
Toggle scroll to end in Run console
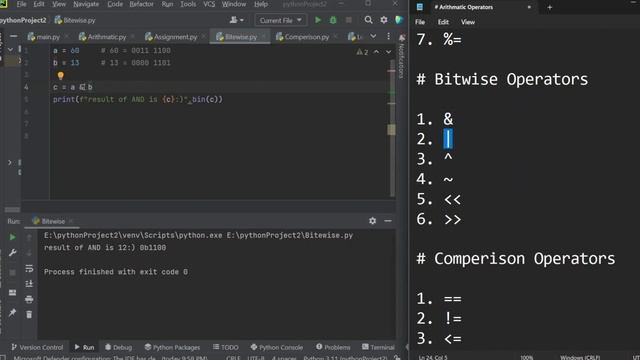pos(29,284)
